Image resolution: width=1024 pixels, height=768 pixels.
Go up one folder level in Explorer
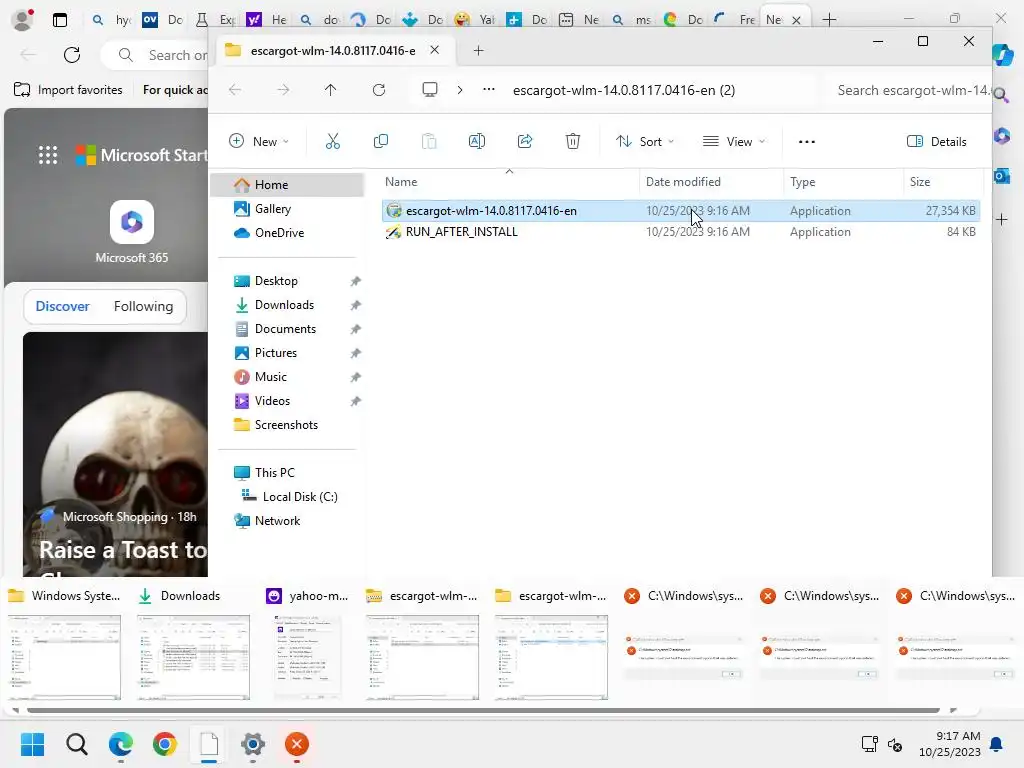330,90
